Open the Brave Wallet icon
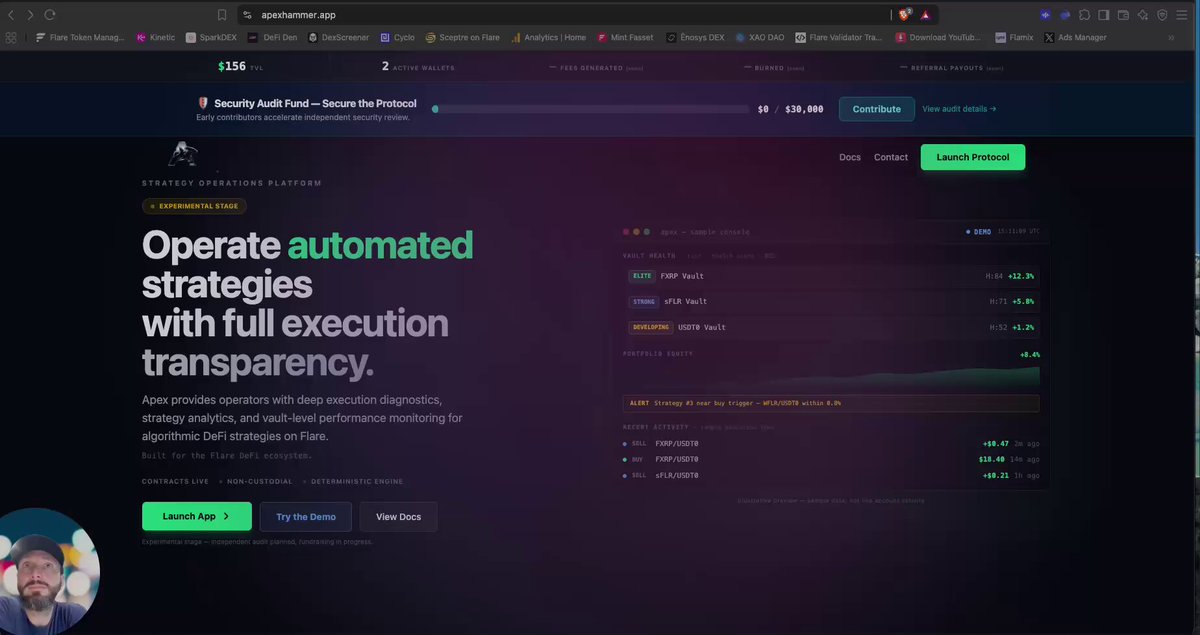This screenshot has height=635, width=1200. click(1123, 15)
